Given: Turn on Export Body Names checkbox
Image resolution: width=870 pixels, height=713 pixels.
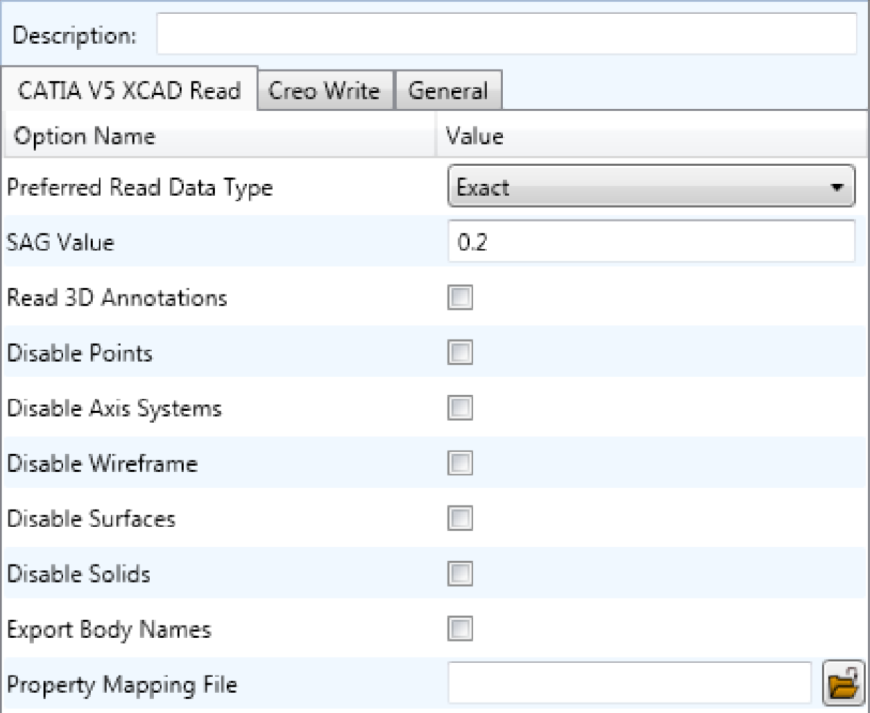Looking at the screenshot, I should 460,629.
